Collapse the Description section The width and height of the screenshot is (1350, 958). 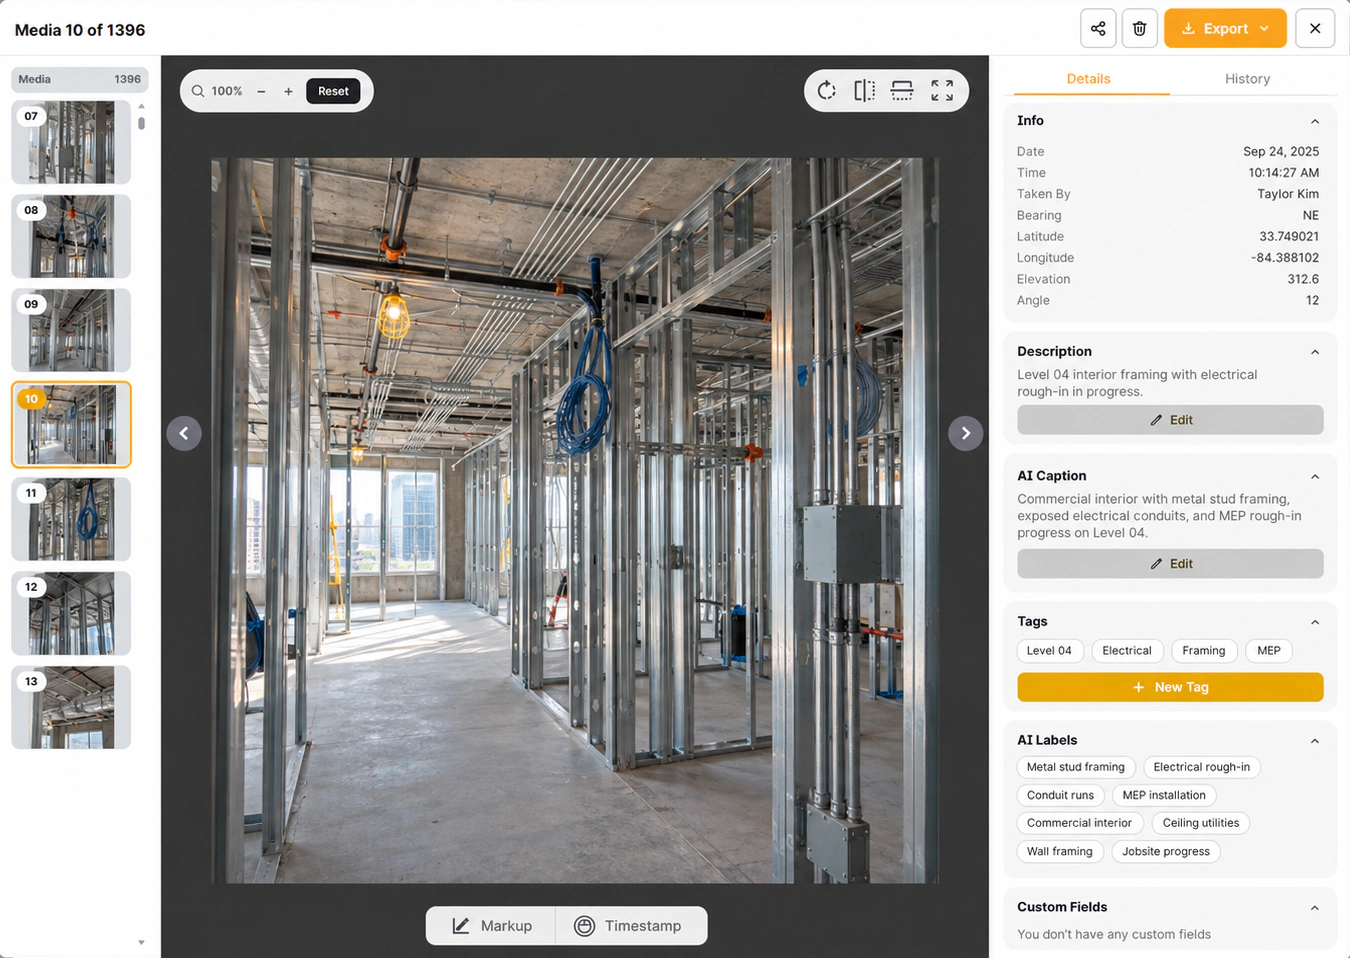click(x=1315, y=352)
